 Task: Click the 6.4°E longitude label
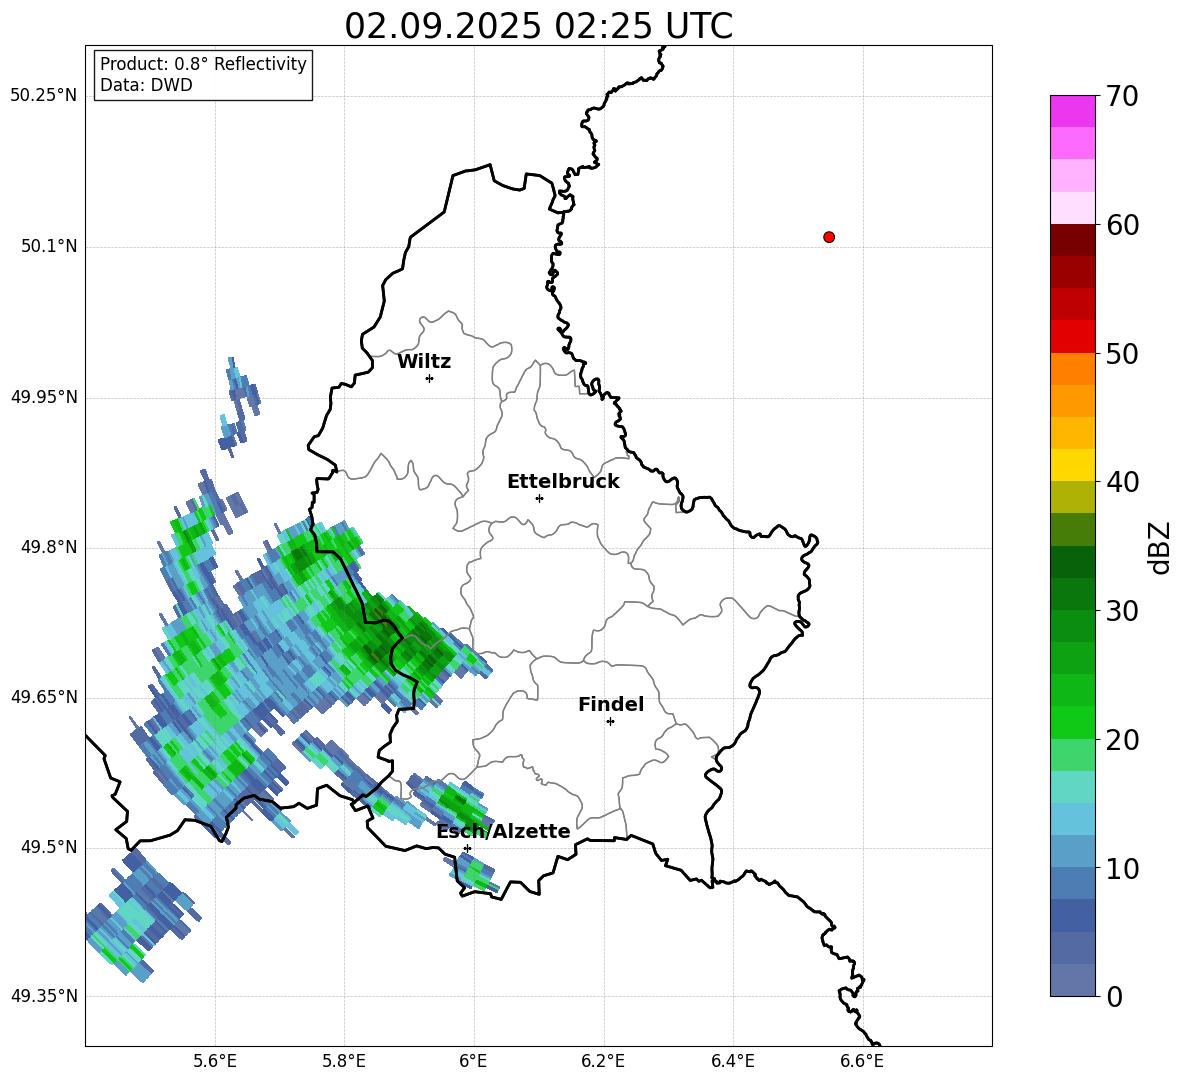732,1062
